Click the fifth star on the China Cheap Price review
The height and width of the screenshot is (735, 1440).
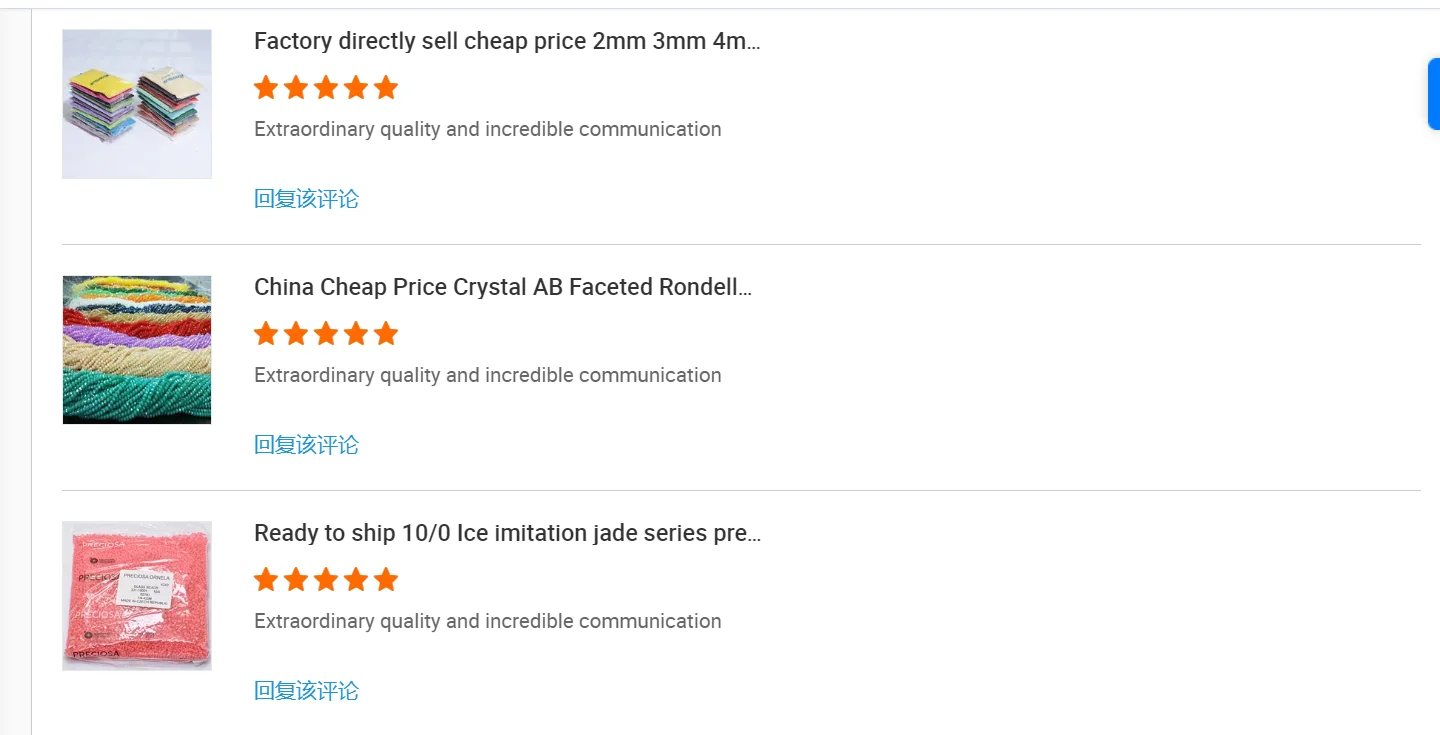coord(386,334)
